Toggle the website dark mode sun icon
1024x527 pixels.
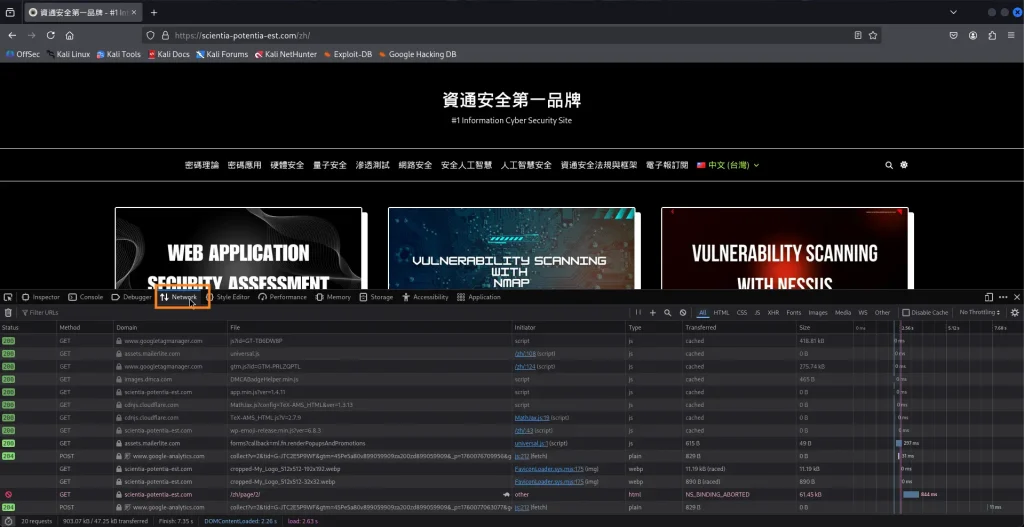(x=904, y=165)
